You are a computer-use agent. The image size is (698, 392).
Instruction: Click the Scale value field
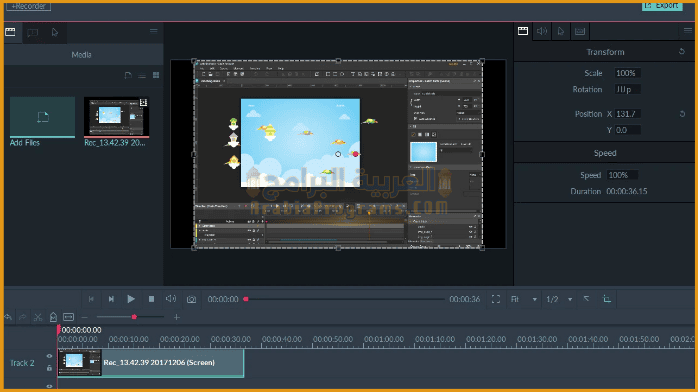pyautogui.click(x=627, y=73)
